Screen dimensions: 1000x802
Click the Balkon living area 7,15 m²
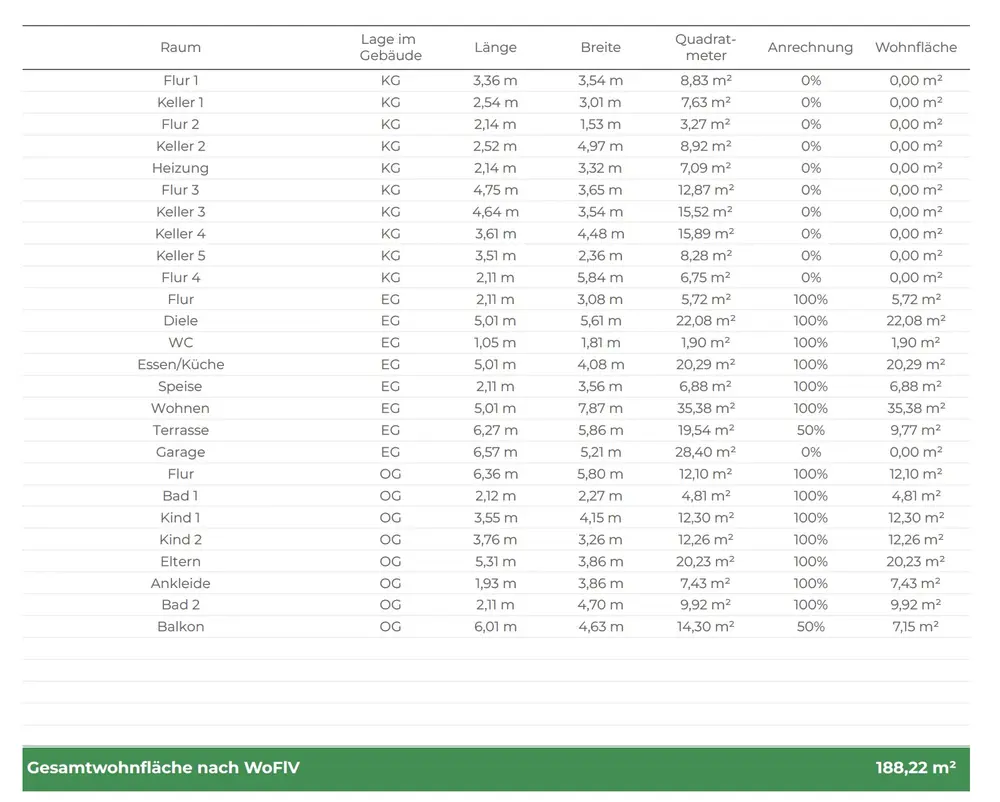pos(915,627)
